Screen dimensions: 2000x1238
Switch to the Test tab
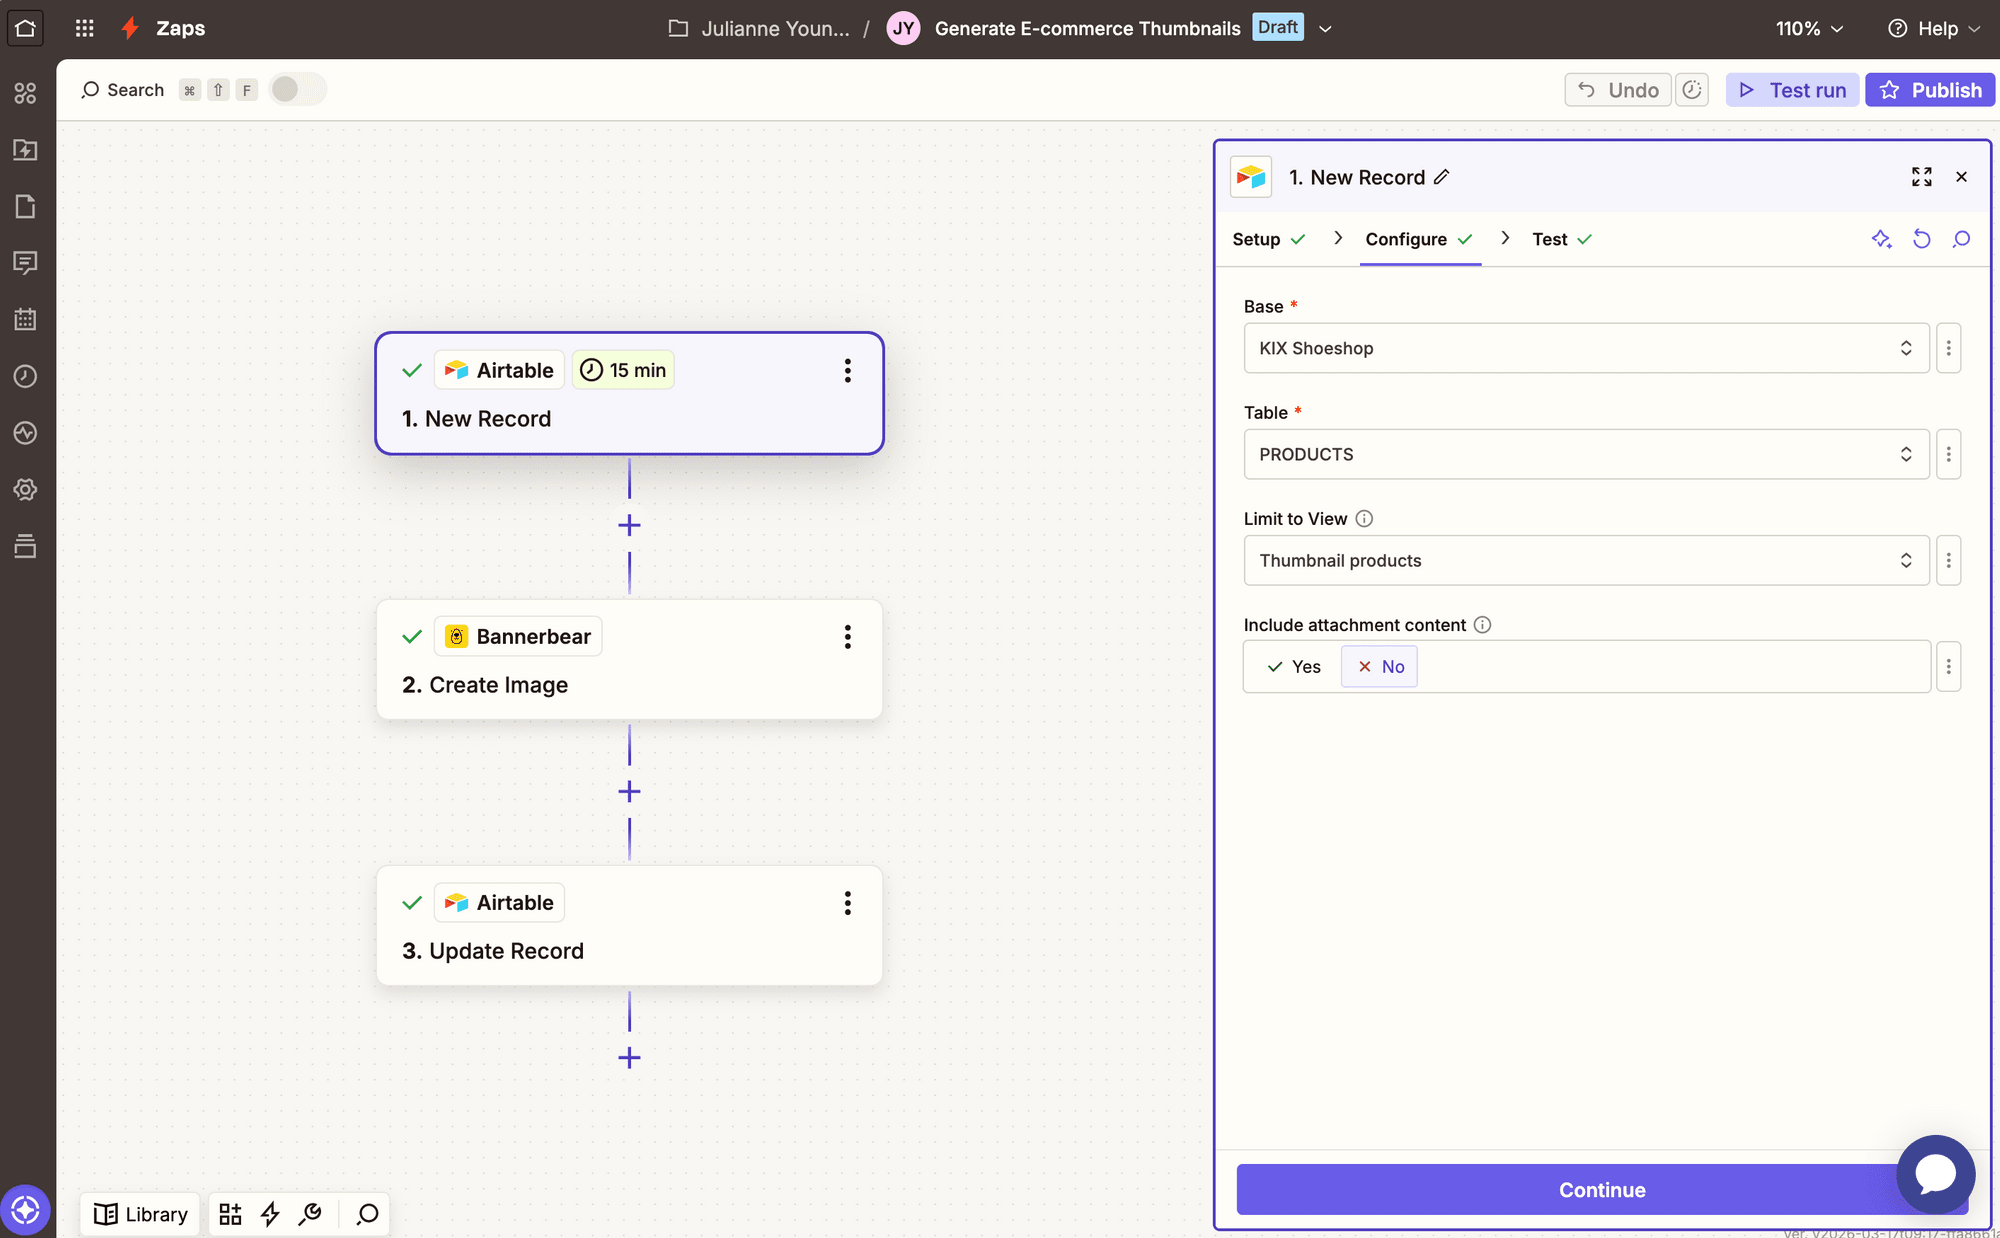1551,239
